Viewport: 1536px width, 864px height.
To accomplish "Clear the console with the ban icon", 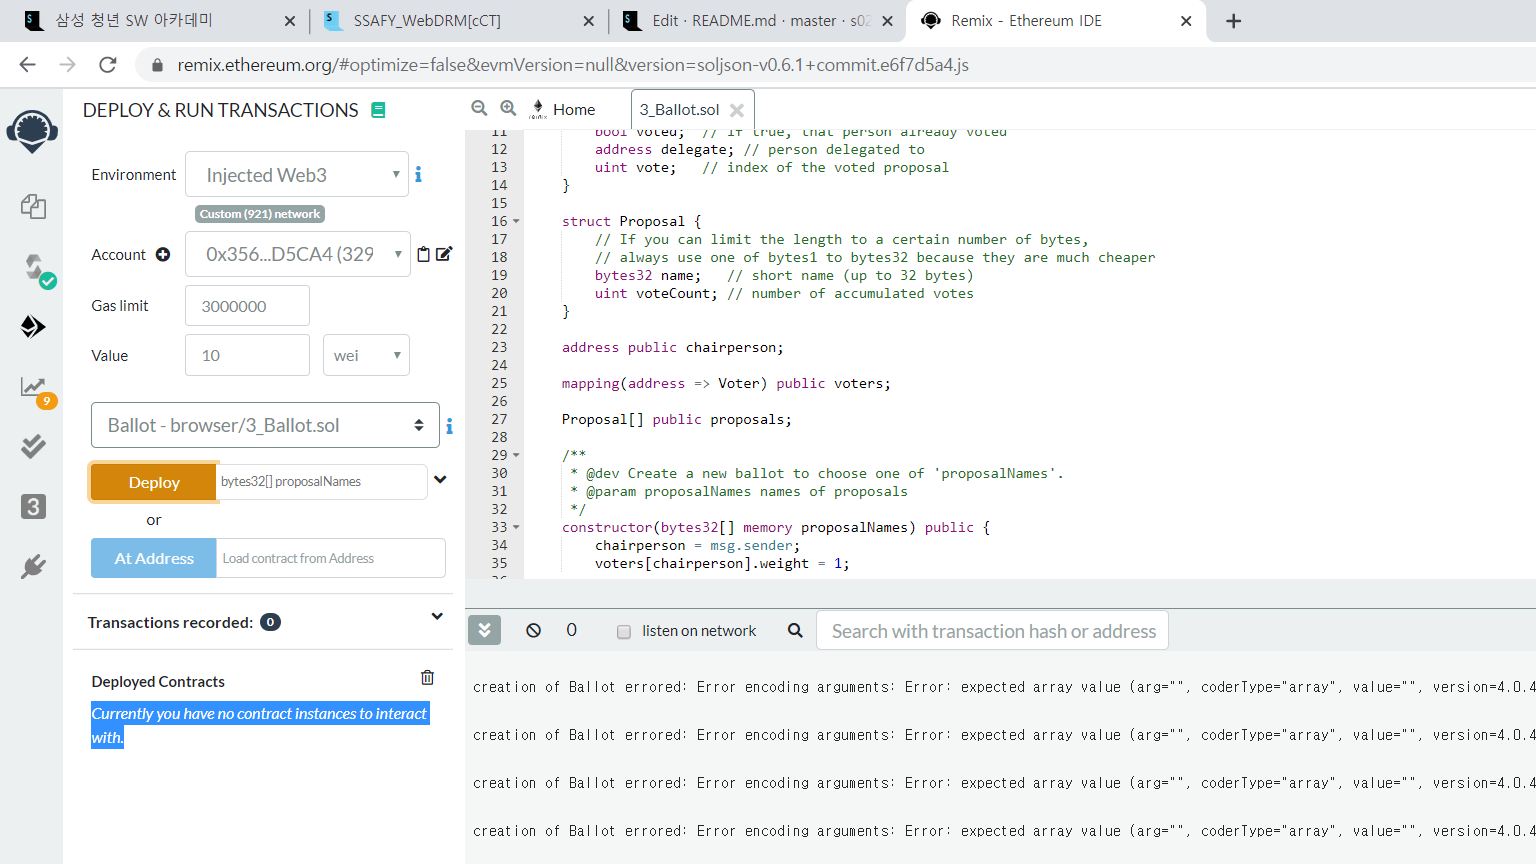I will (x=534, y=631).
